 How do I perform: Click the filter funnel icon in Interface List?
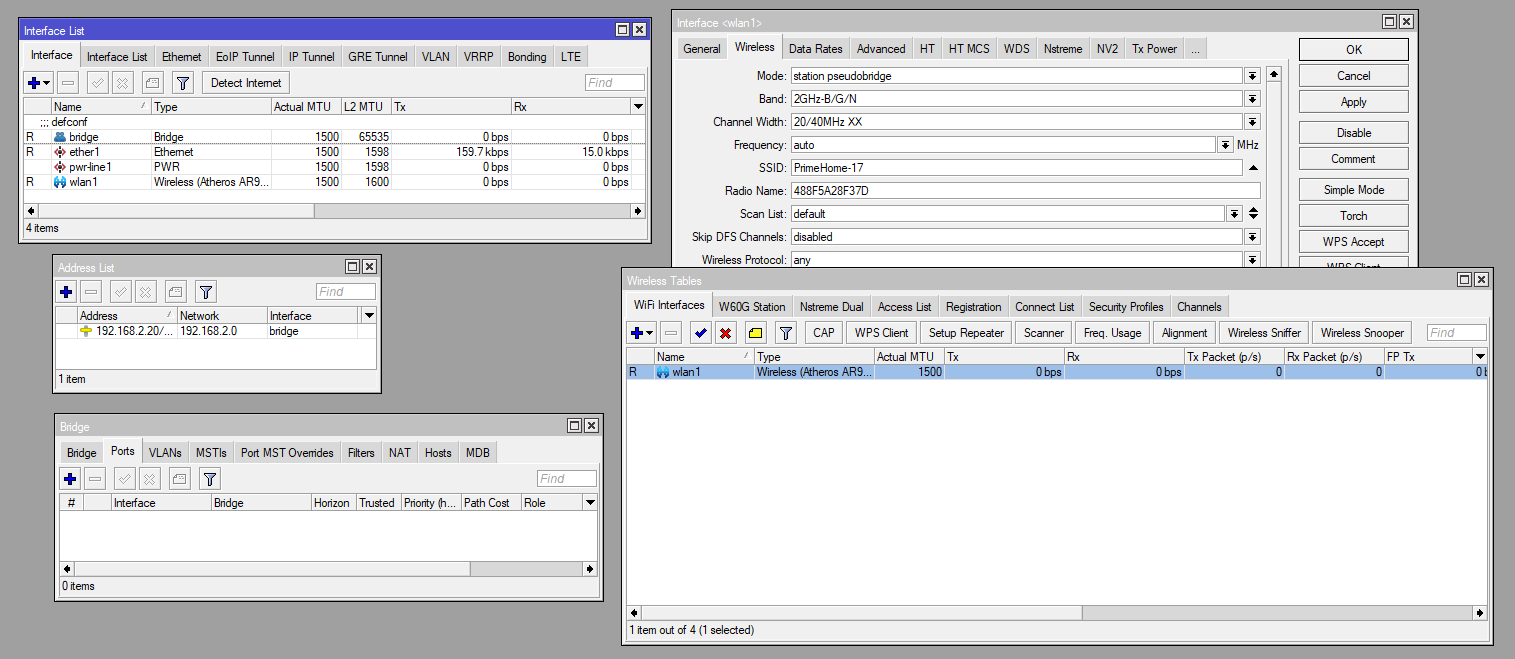(x=183, y=83)
